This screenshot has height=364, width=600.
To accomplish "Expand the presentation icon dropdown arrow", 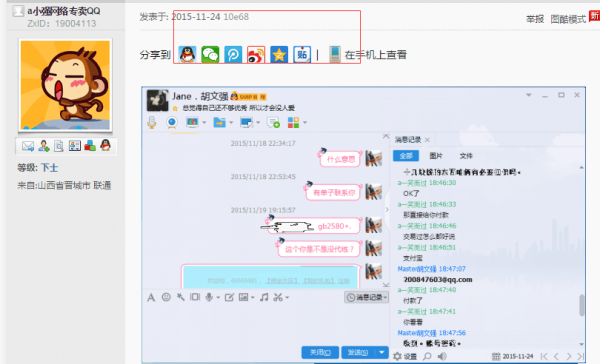I will tap(204, 123).
